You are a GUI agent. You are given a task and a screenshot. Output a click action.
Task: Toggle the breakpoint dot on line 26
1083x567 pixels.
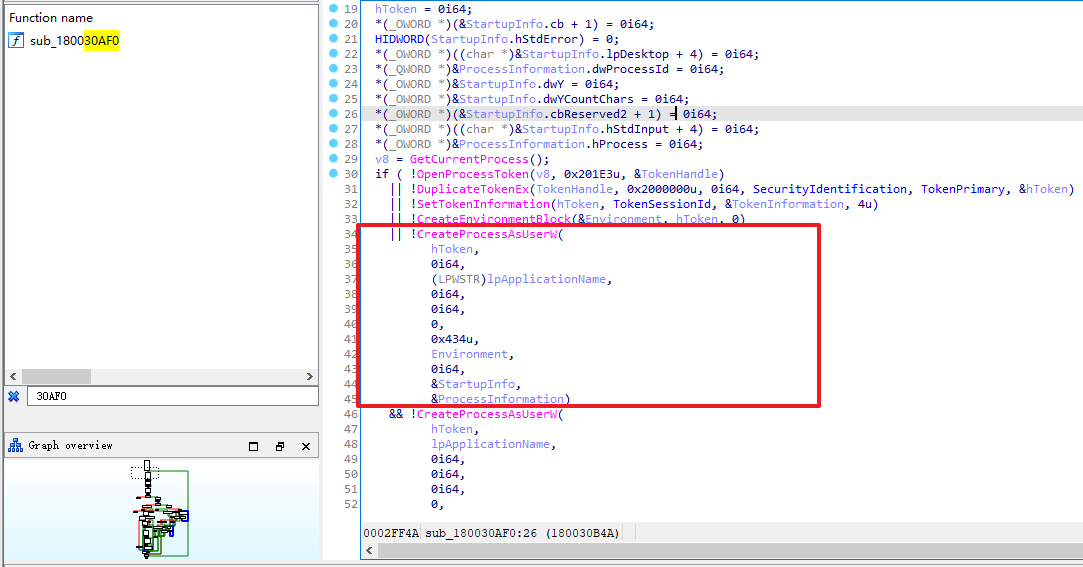(x=334, y=113)
